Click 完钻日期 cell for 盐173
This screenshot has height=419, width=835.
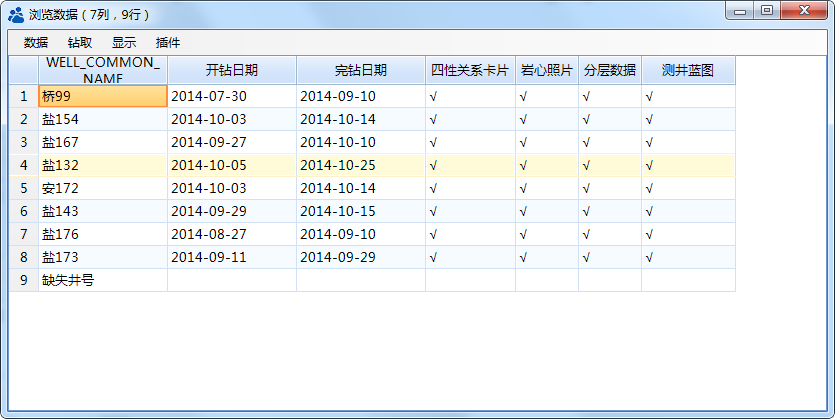(x=361, y=257)
